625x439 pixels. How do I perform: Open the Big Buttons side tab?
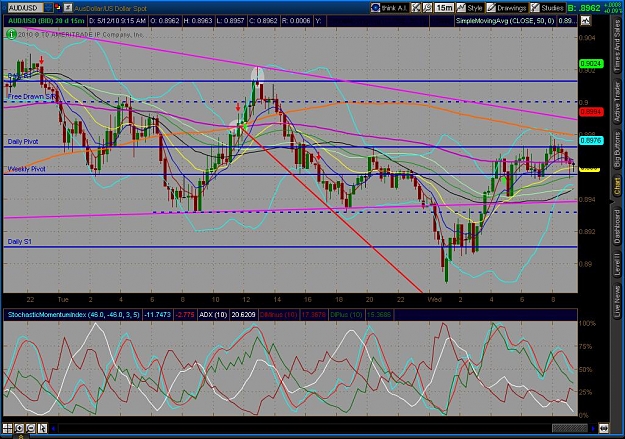617,150
